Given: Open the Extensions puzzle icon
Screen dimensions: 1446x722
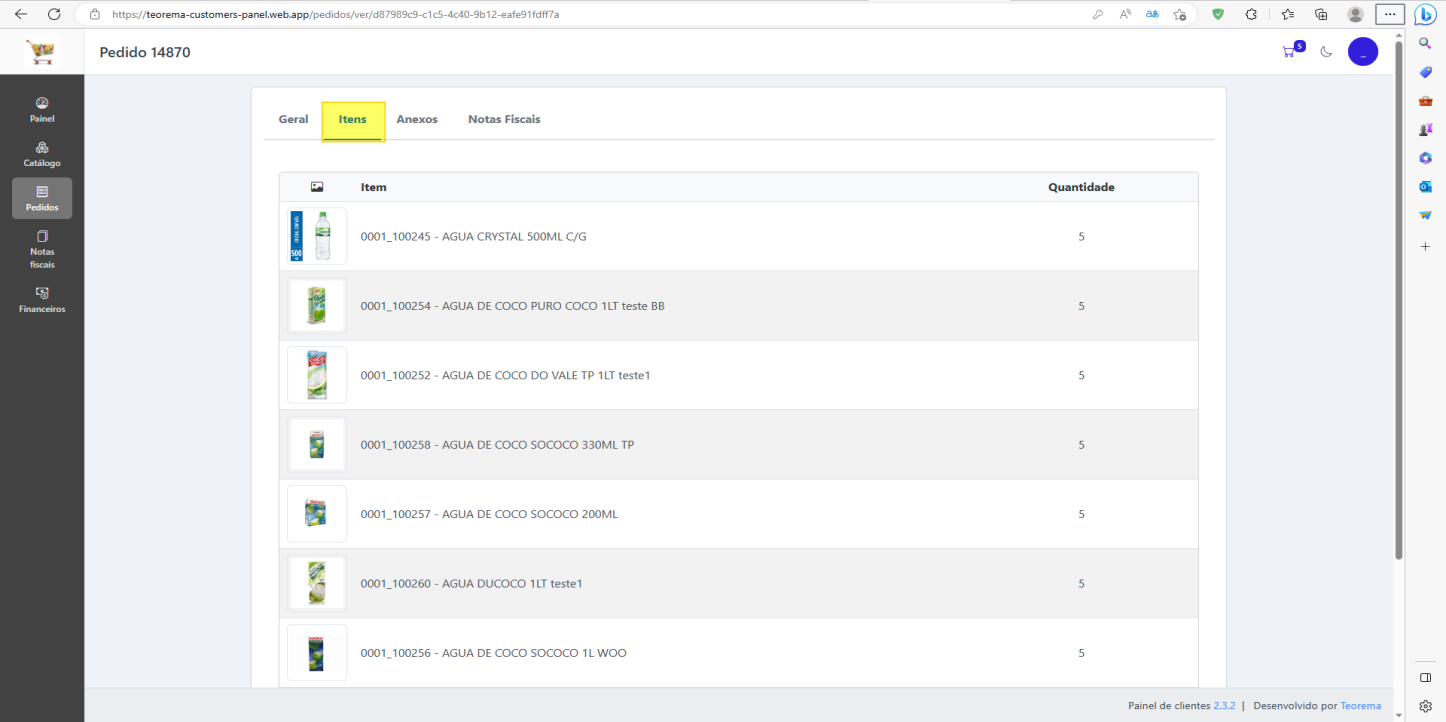Looking at the screenshot, I should click(x=1251, y=14).
